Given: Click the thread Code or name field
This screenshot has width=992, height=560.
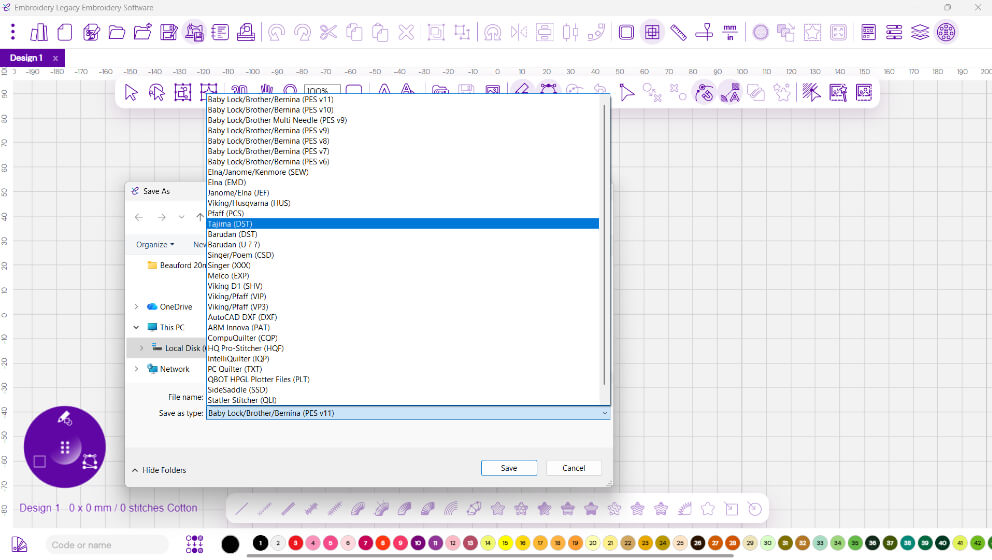Looking at the screenshot, I should pos(106,544).
